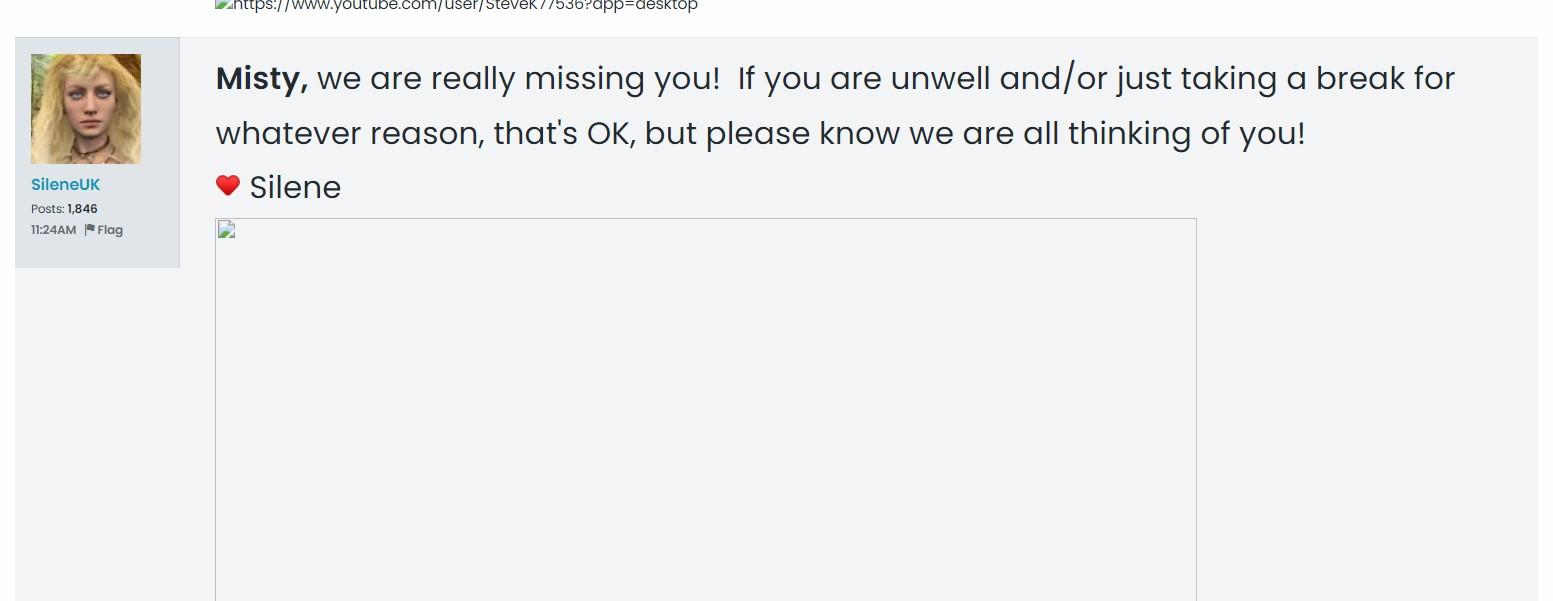The width and height of the screenshot is (1553, 601).
Task: Click the broken image icon inside the large frame
Action: point(226,231)
